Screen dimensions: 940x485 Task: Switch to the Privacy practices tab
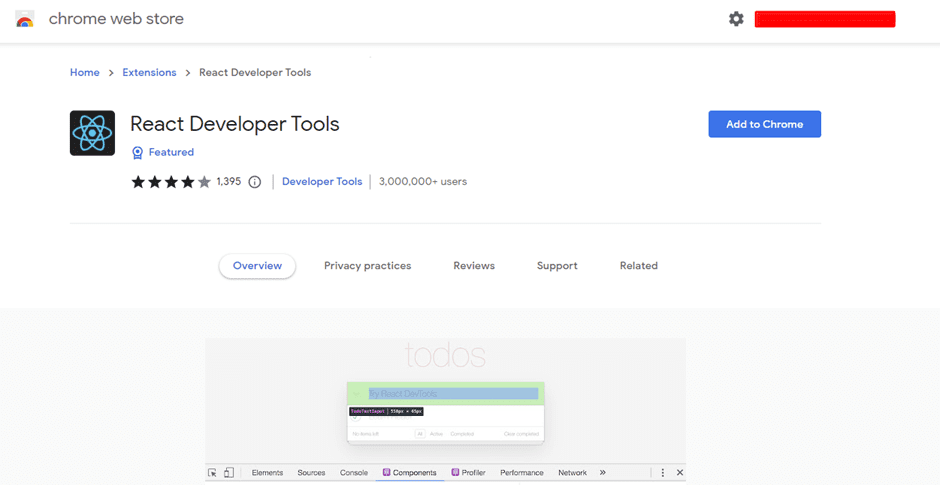367,266
